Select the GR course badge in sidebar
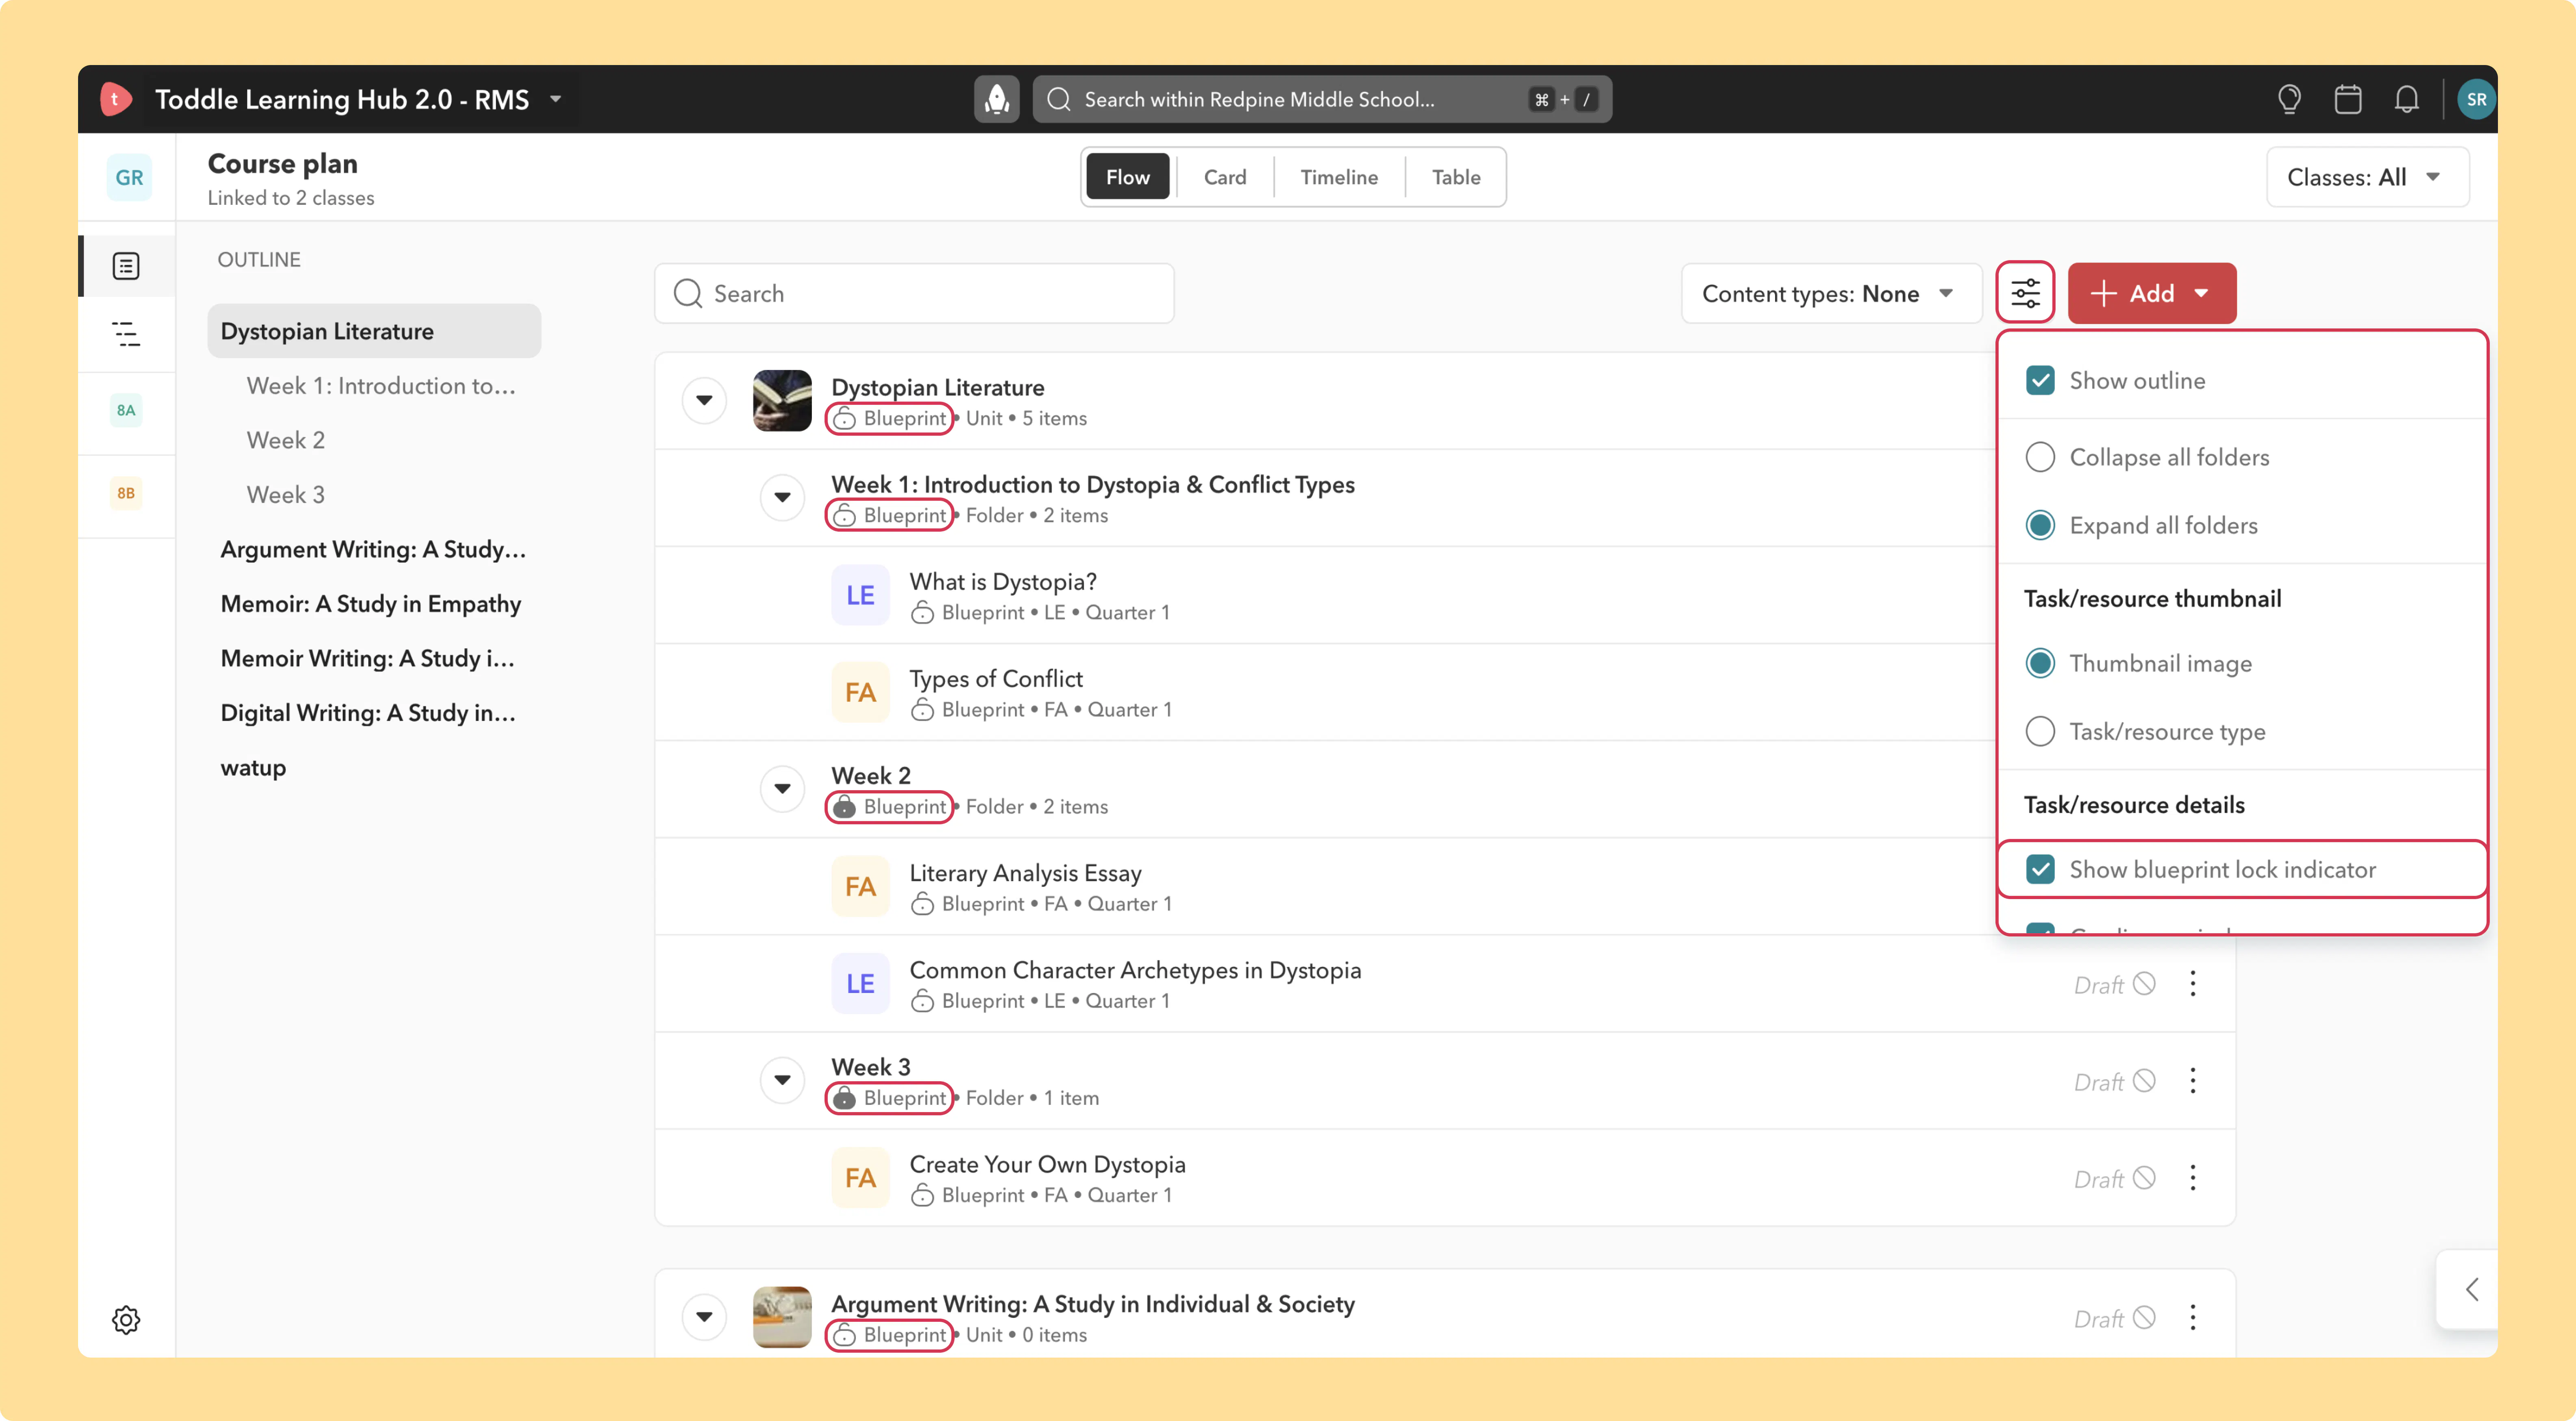The width and height of the screenshot is (2576, 1421). [x=129, y=177]
